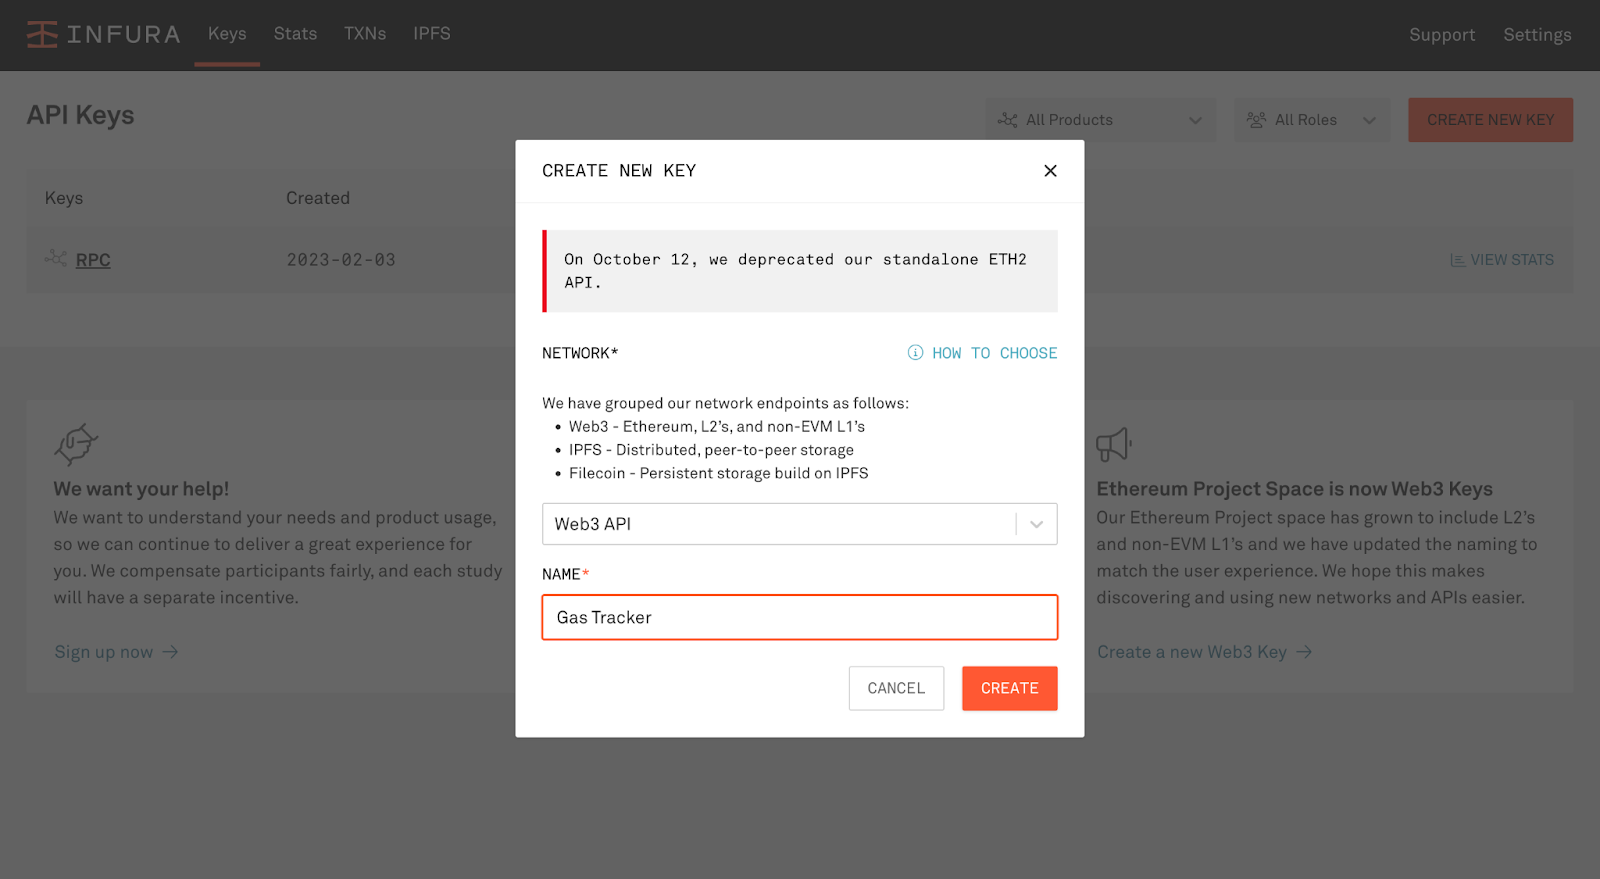1600x879 pixels.
Task: Click the View Stats link
Action: [1512, 260]
